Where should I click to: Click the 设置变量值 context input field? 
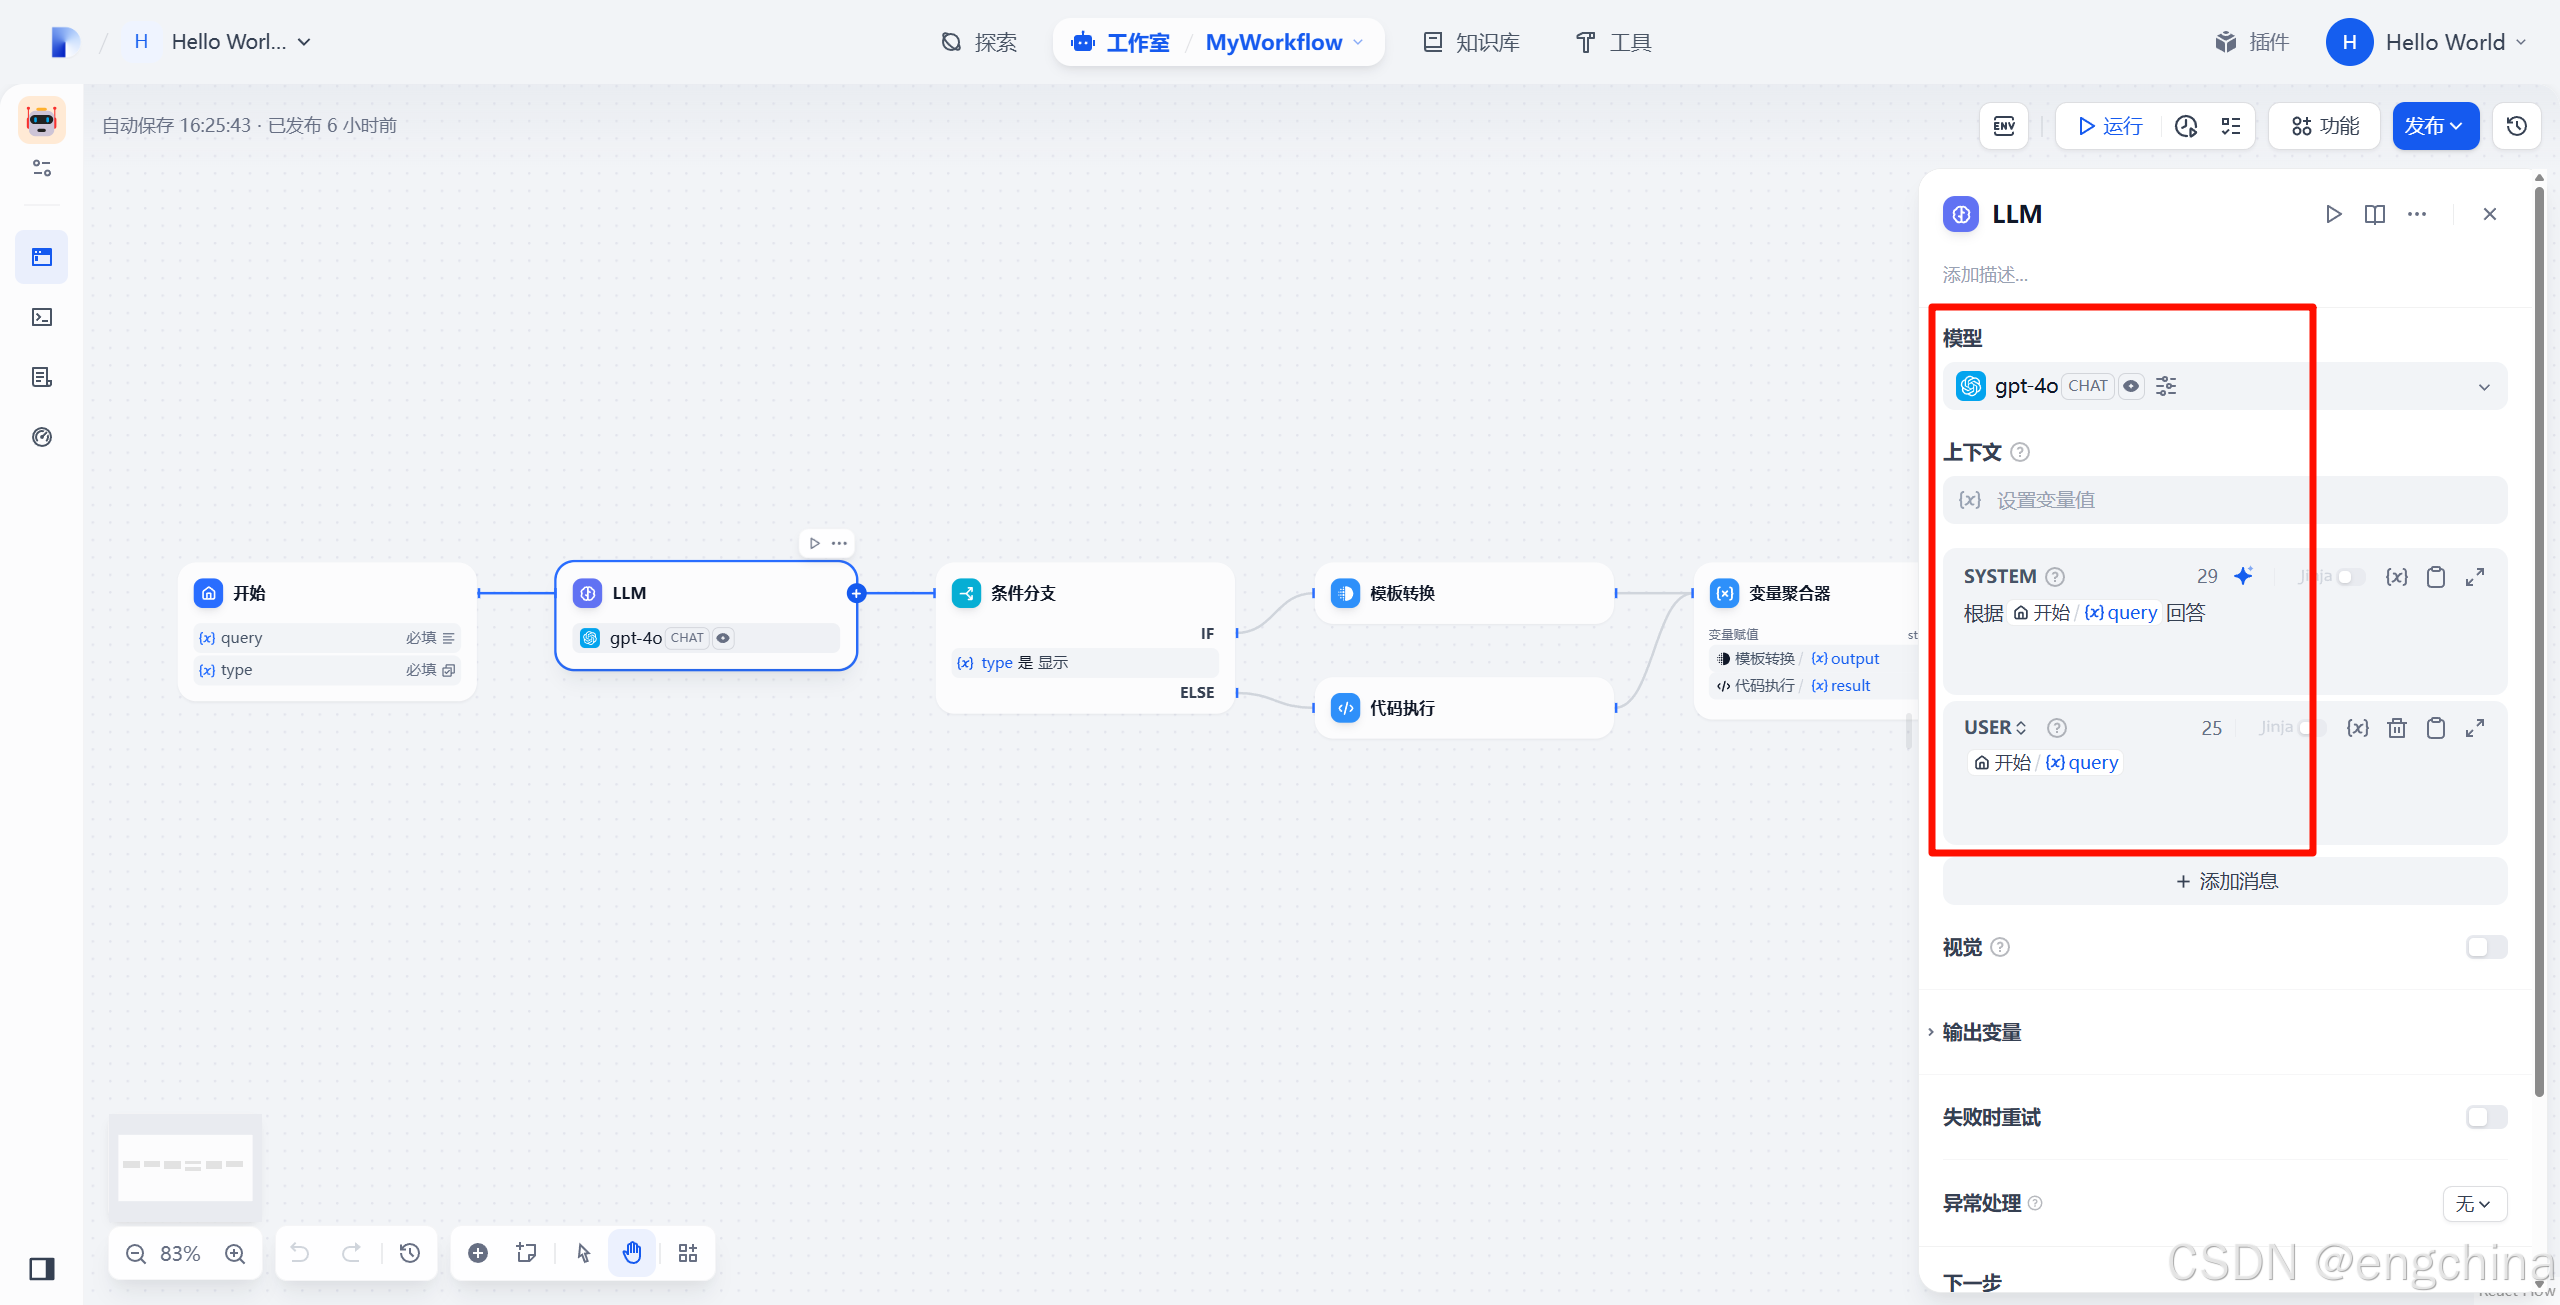tap(2224, 500)
